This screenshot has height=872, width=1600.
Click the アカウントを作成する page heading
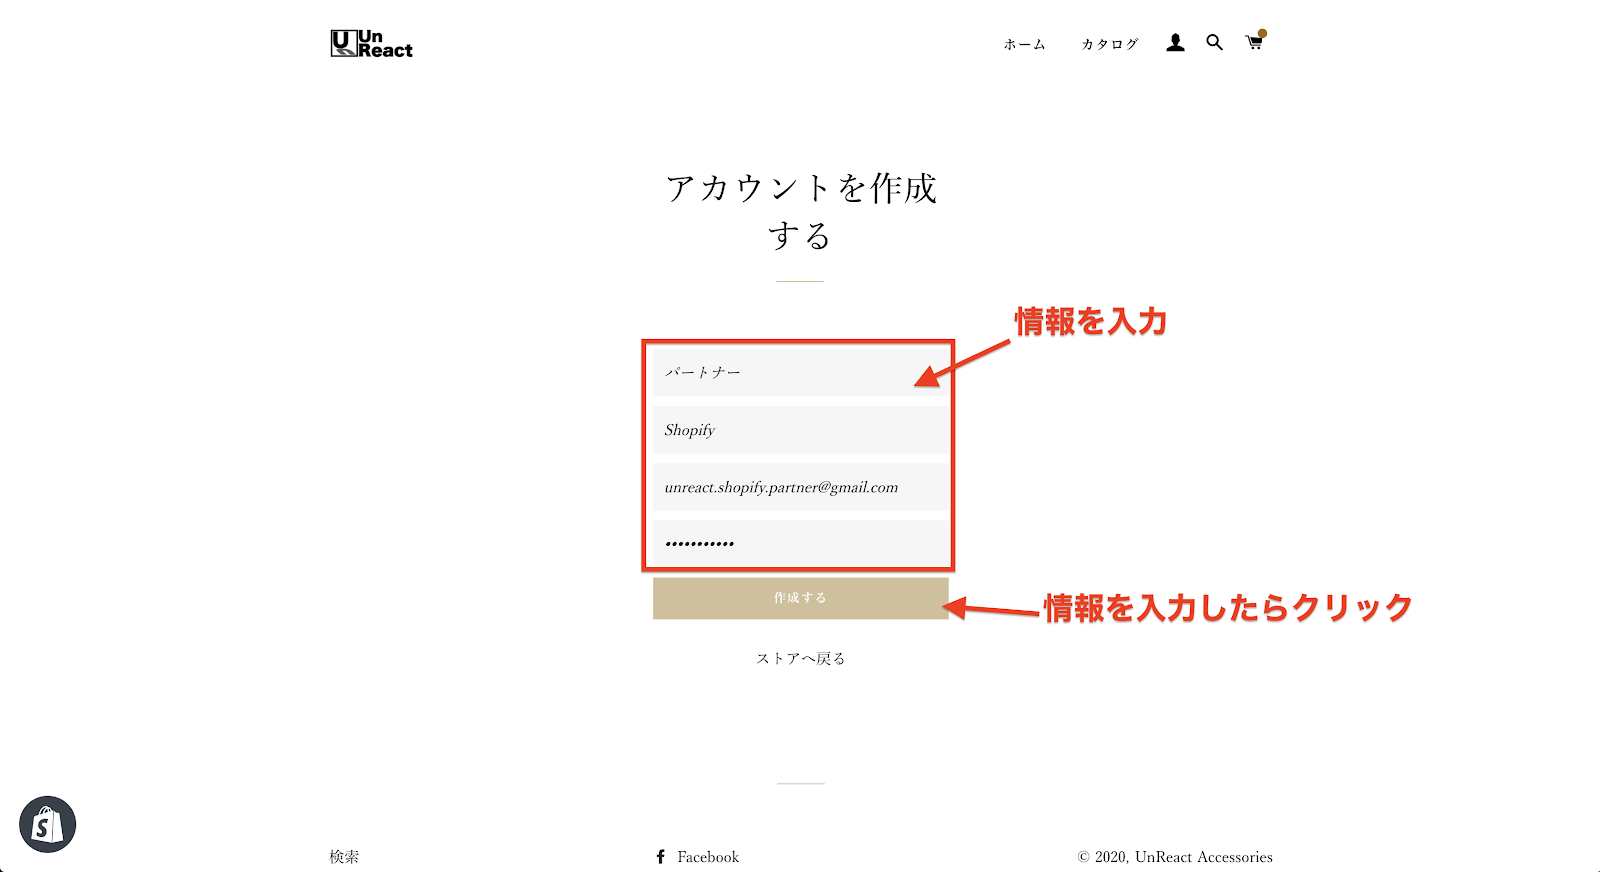800,211
